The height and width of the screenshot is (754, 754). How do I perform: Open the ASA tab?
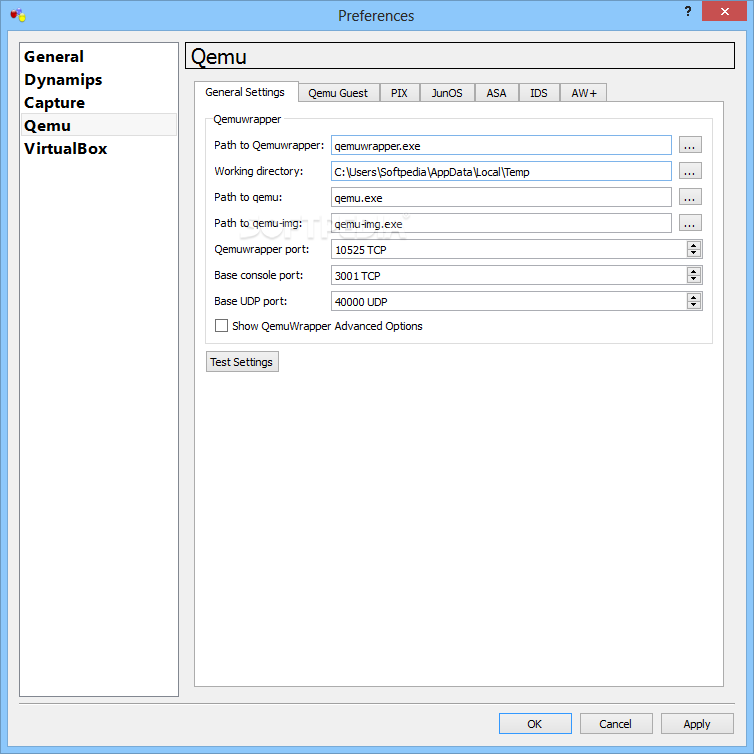pyautogui.click(x=496, y=93)
